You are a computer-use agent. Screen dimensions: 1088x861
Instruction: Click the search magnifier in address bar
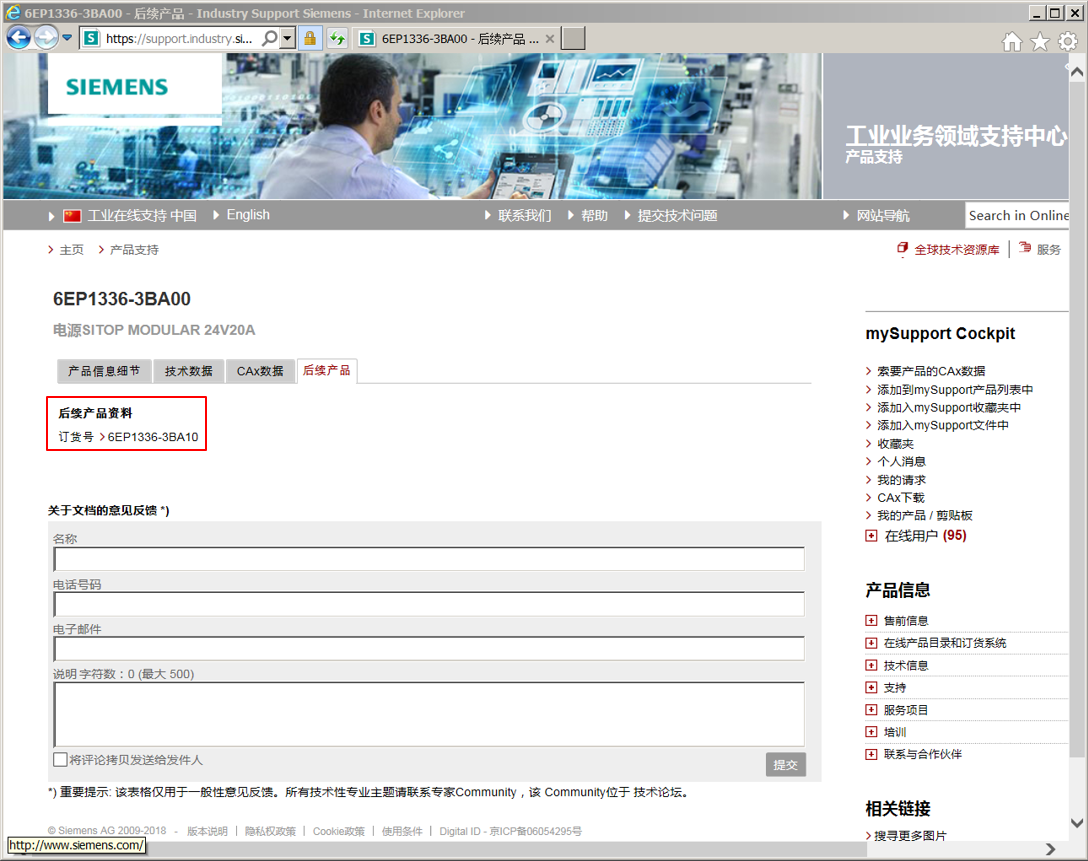tap(269, 38)
